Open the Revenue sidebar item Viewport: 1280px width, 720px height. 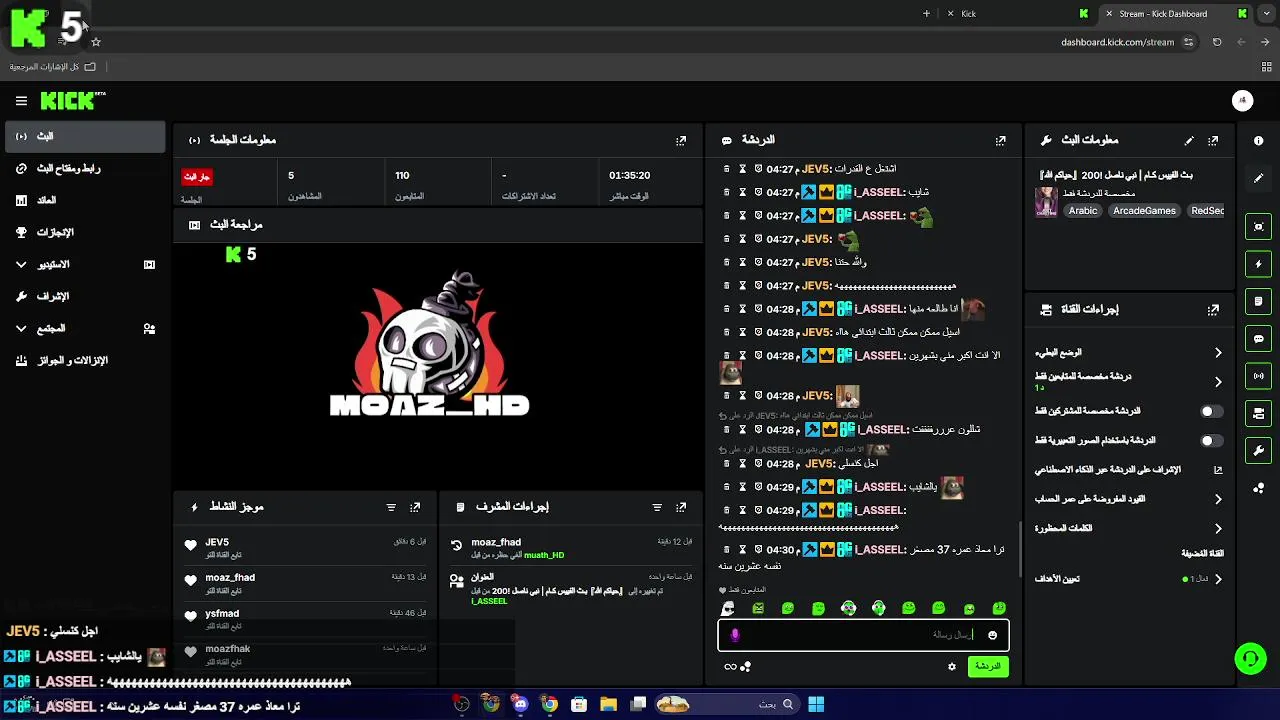(85, 201)
